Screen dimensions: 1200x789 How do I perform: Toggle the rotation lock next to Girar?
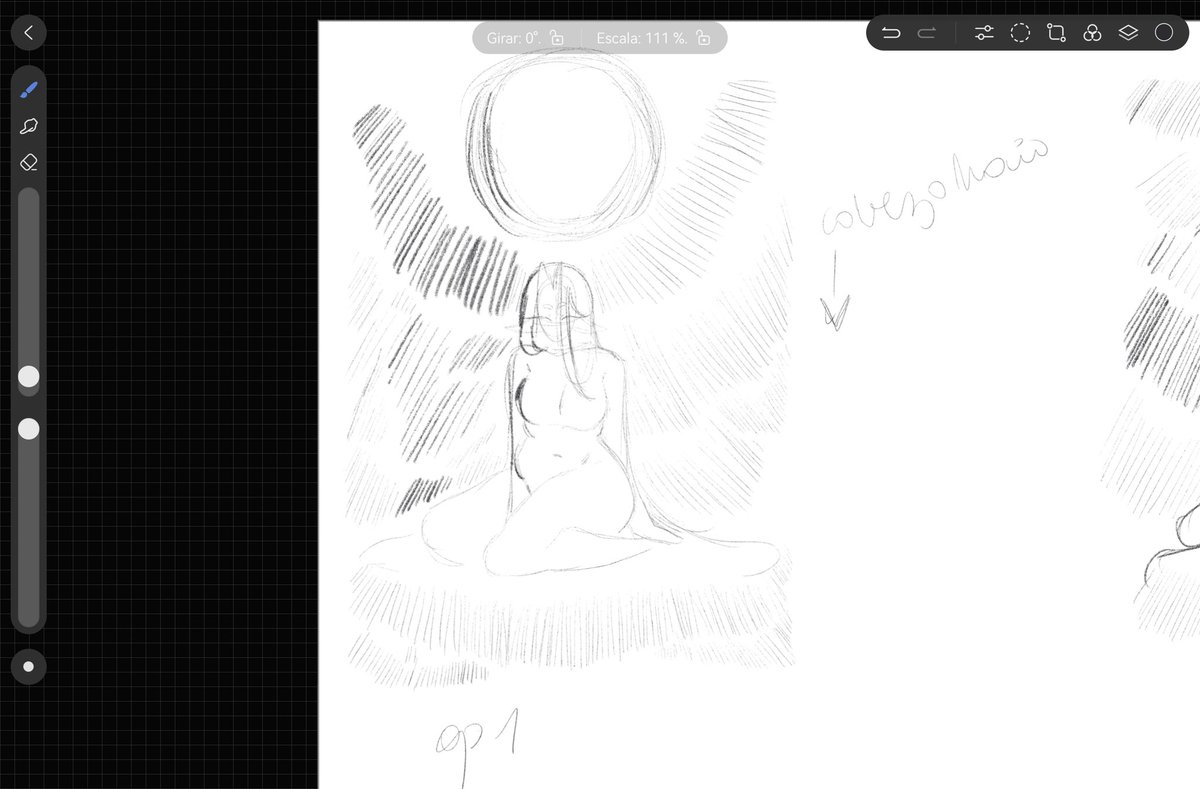557,38
